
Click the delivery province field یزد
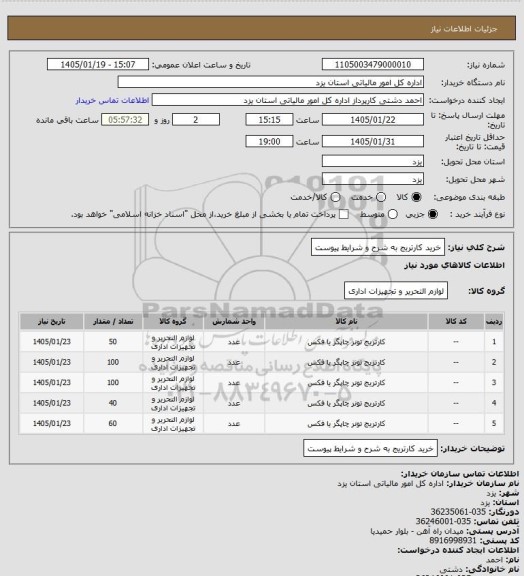(373, 161)
